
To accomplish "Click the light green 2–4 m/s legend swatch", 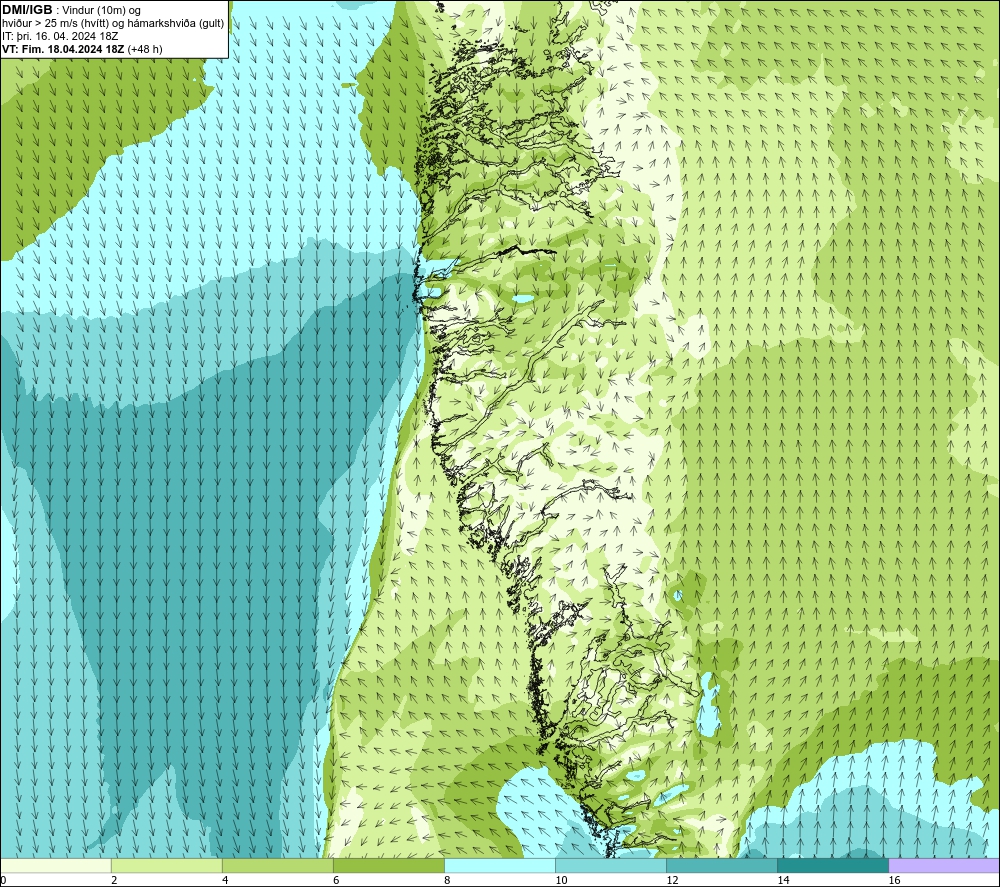I will point(166,865).
